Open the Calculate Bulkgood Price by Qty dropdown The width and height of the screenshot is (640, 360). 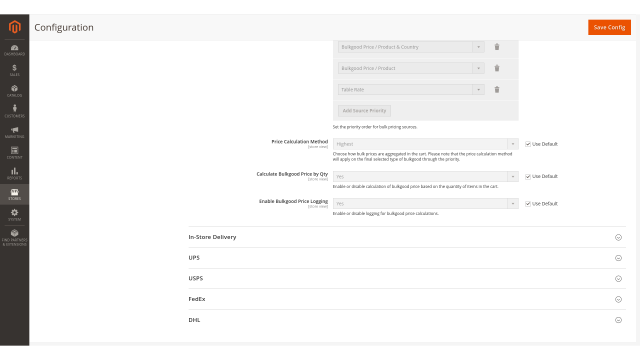(x=426, y=176)
